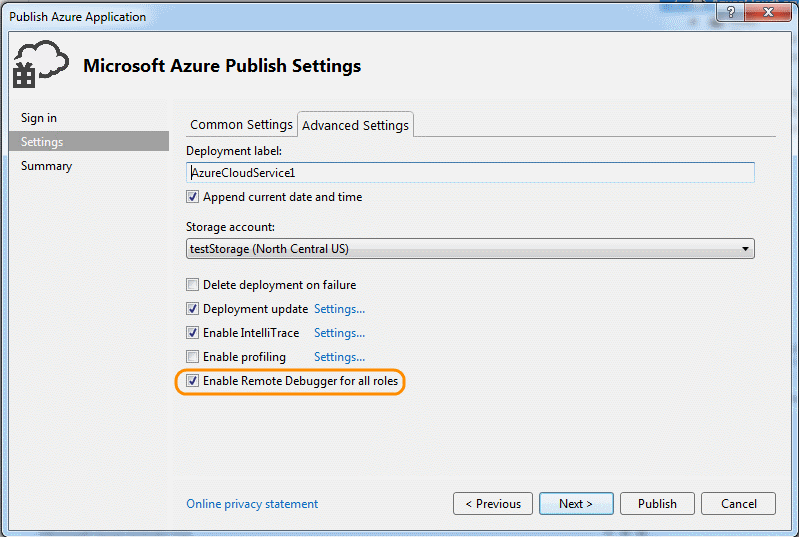Go to the Sign in step
The image size is (799, 537).
(39, 118)
